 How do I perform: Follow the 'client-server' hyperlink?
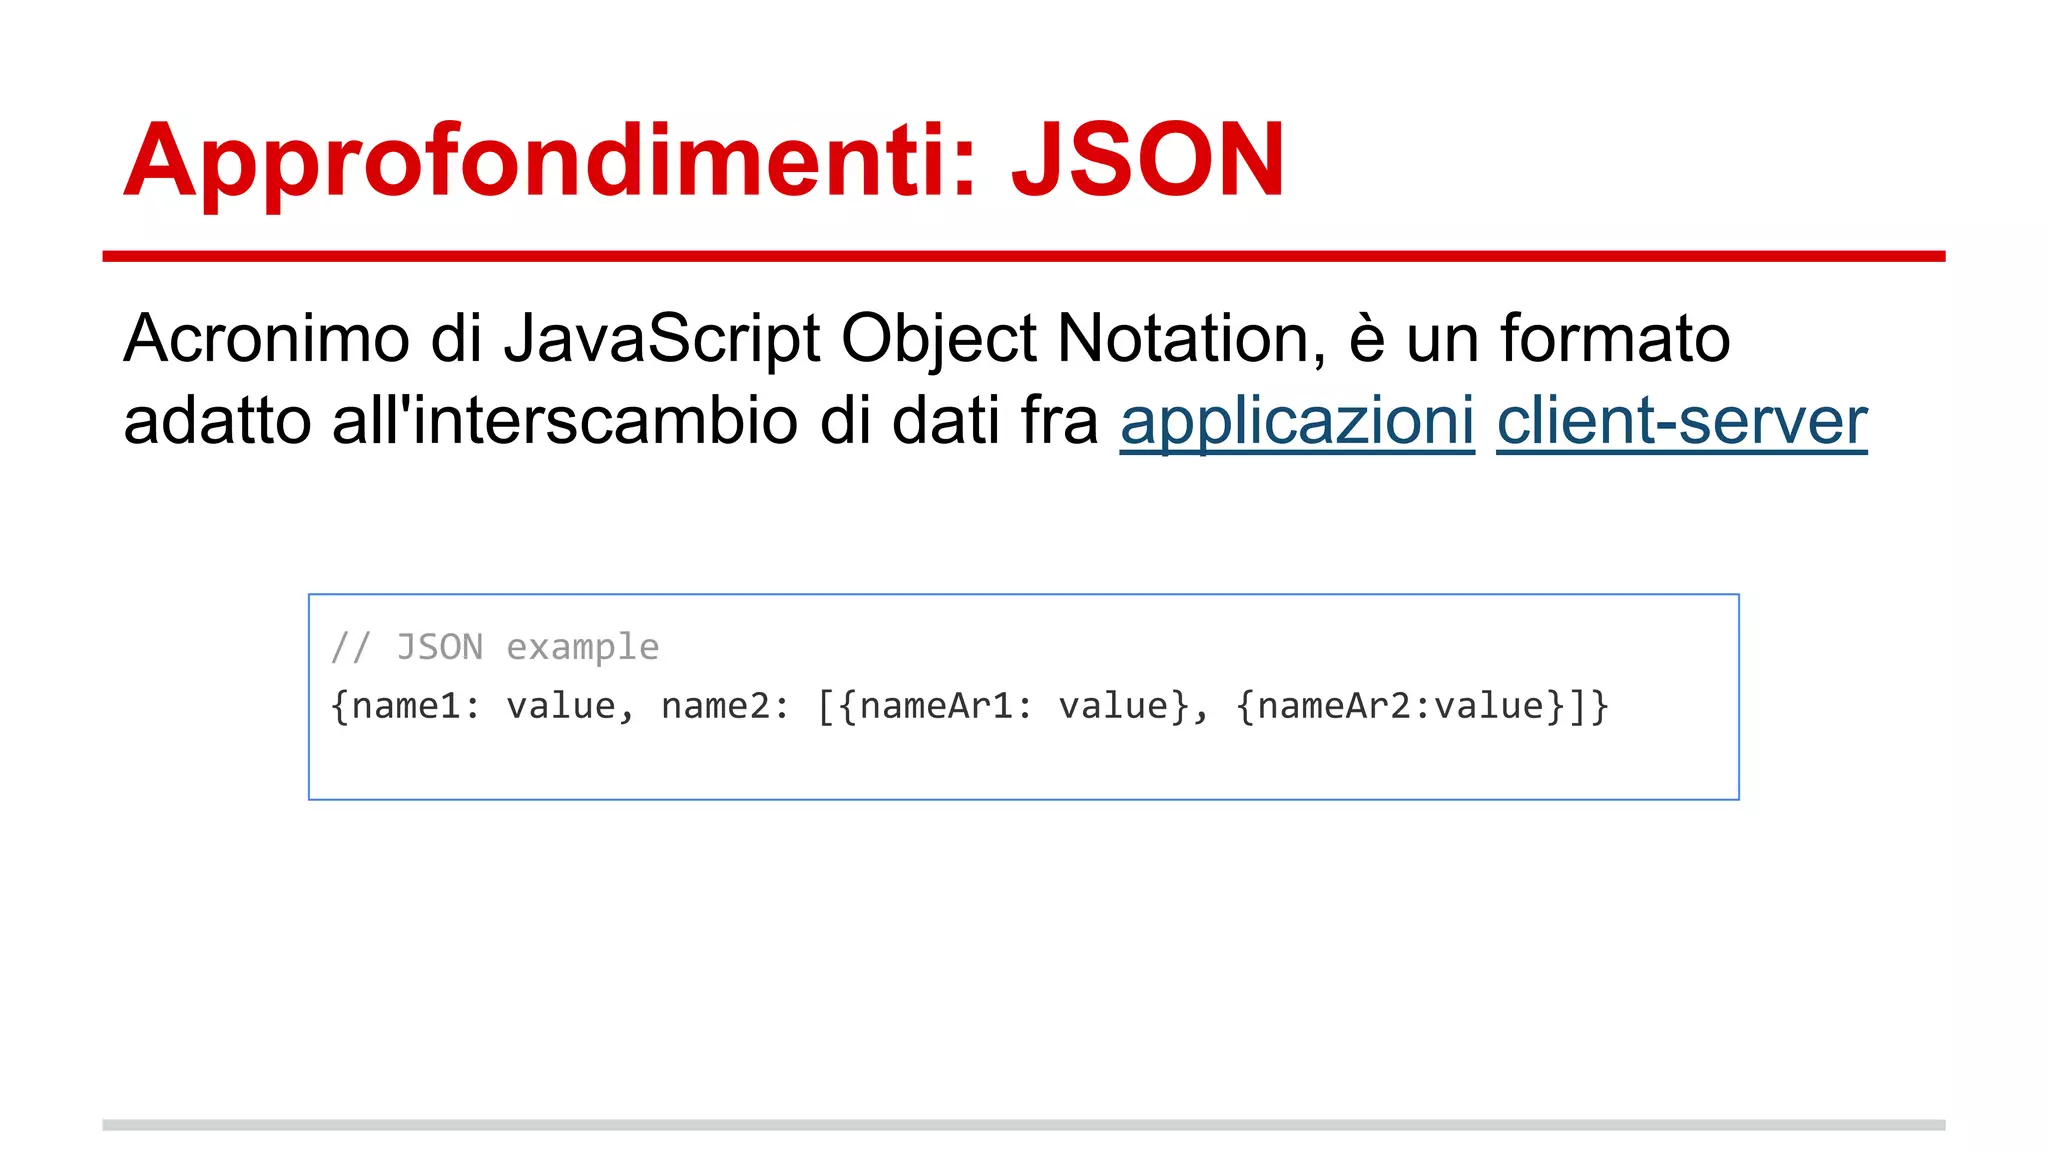pos(1682,421)
